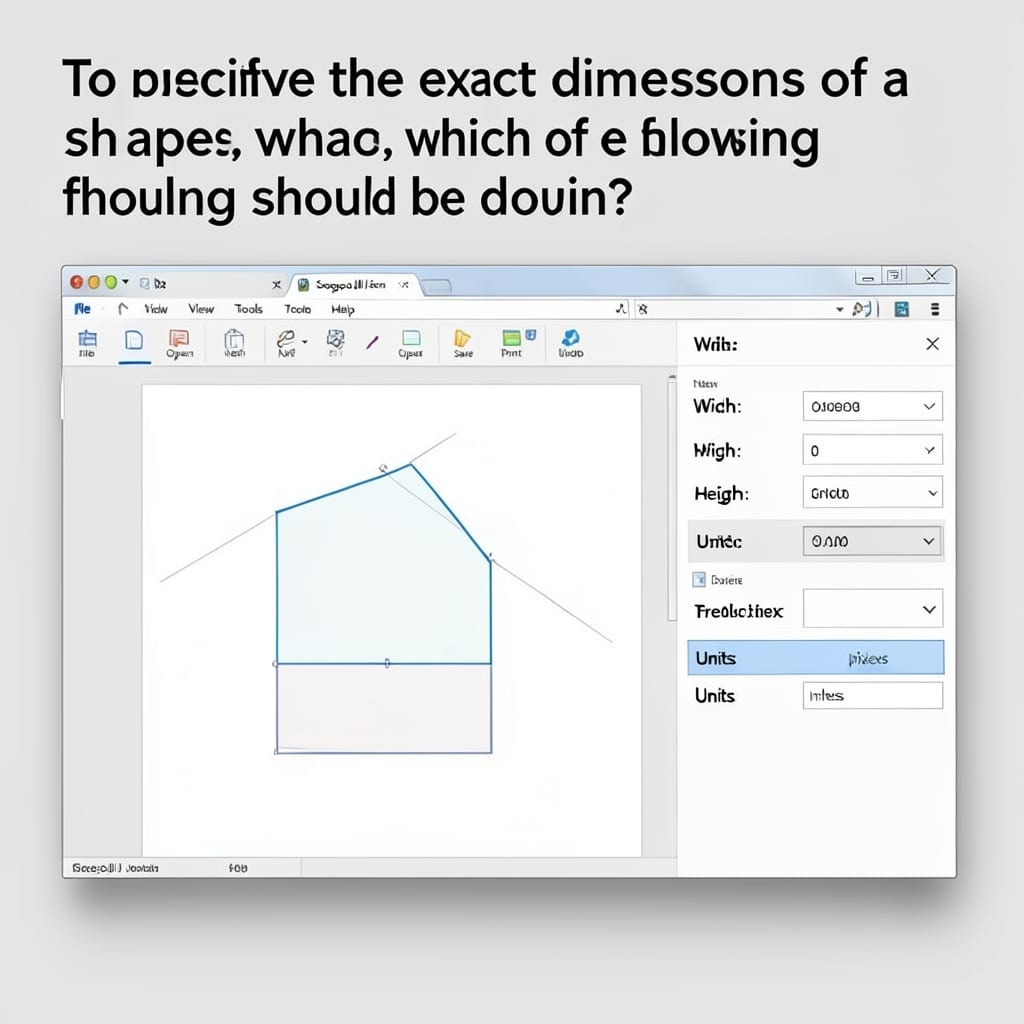The height and width of the screenshot is (1024, 1024).
Task: Open the Toolo menu
Action: coord(298,310)
